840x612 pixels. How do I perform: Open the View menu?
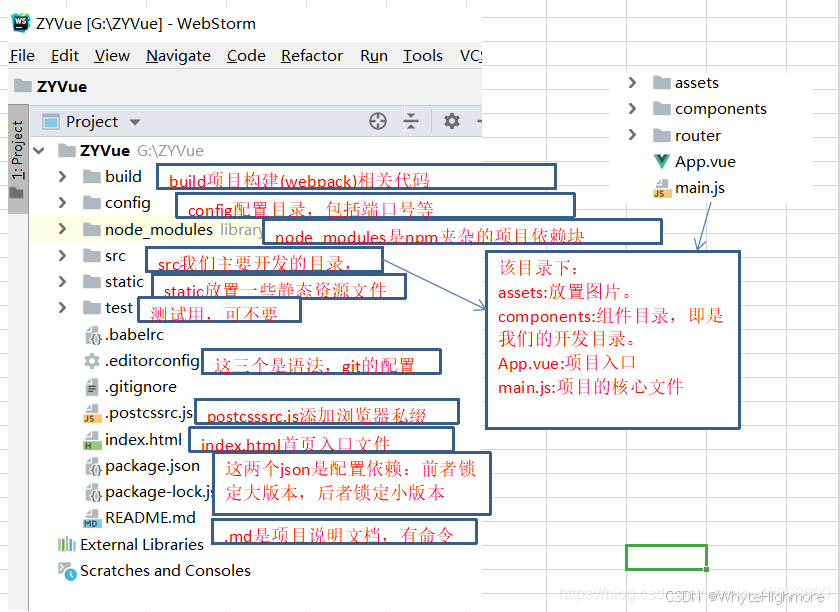click(112, 56)
